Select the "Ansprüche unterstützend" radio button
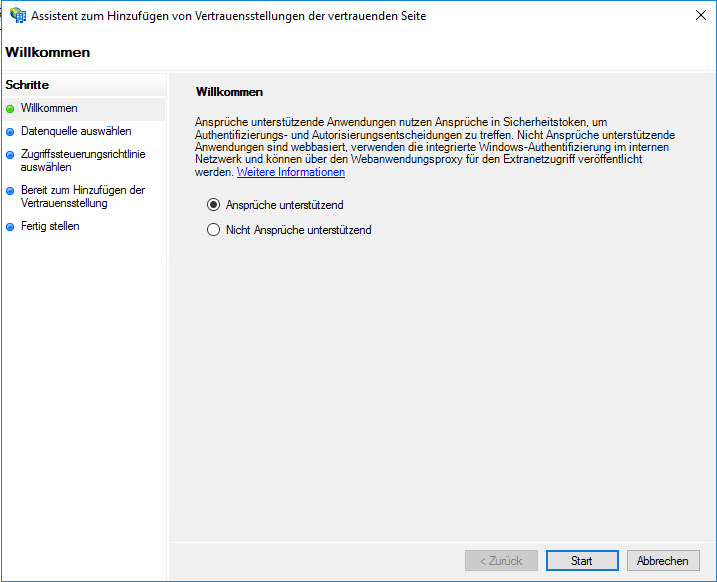The height and width of the screenshot is (582, 717). [x=213, y=205]
